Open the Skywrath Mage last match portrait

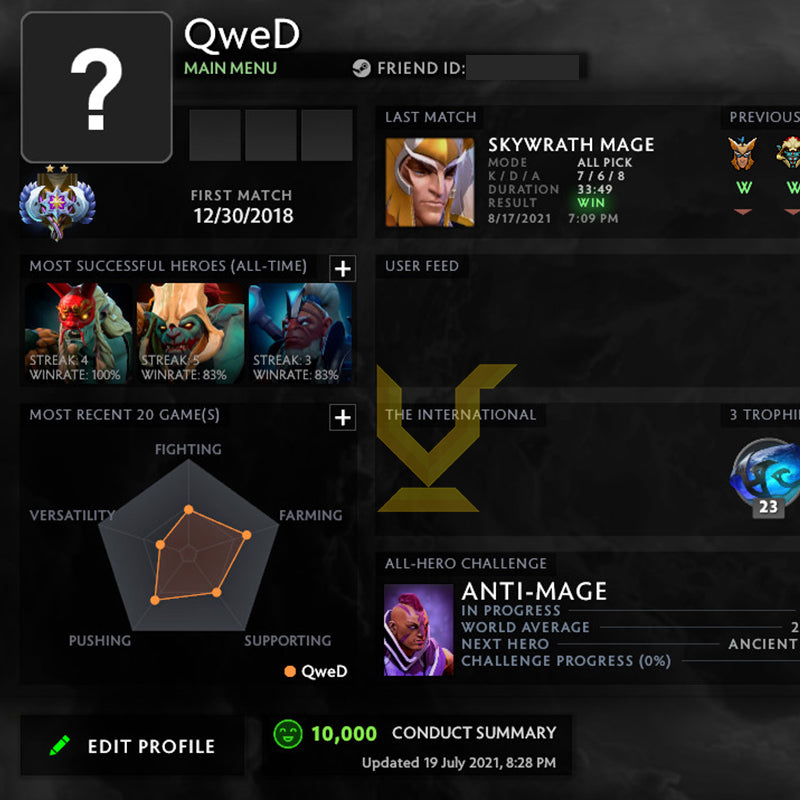430,182
